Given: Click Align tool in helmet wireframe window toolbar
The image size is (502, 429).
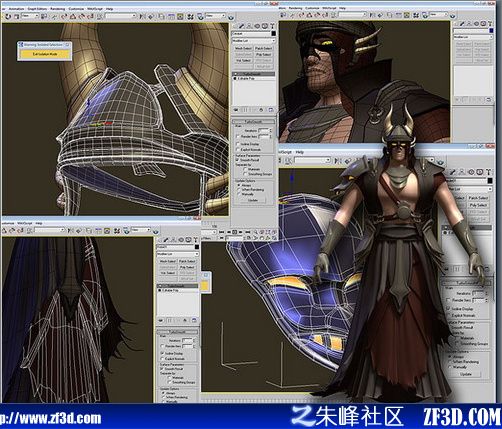Looking at the screenshot, I should pos(151,16).
